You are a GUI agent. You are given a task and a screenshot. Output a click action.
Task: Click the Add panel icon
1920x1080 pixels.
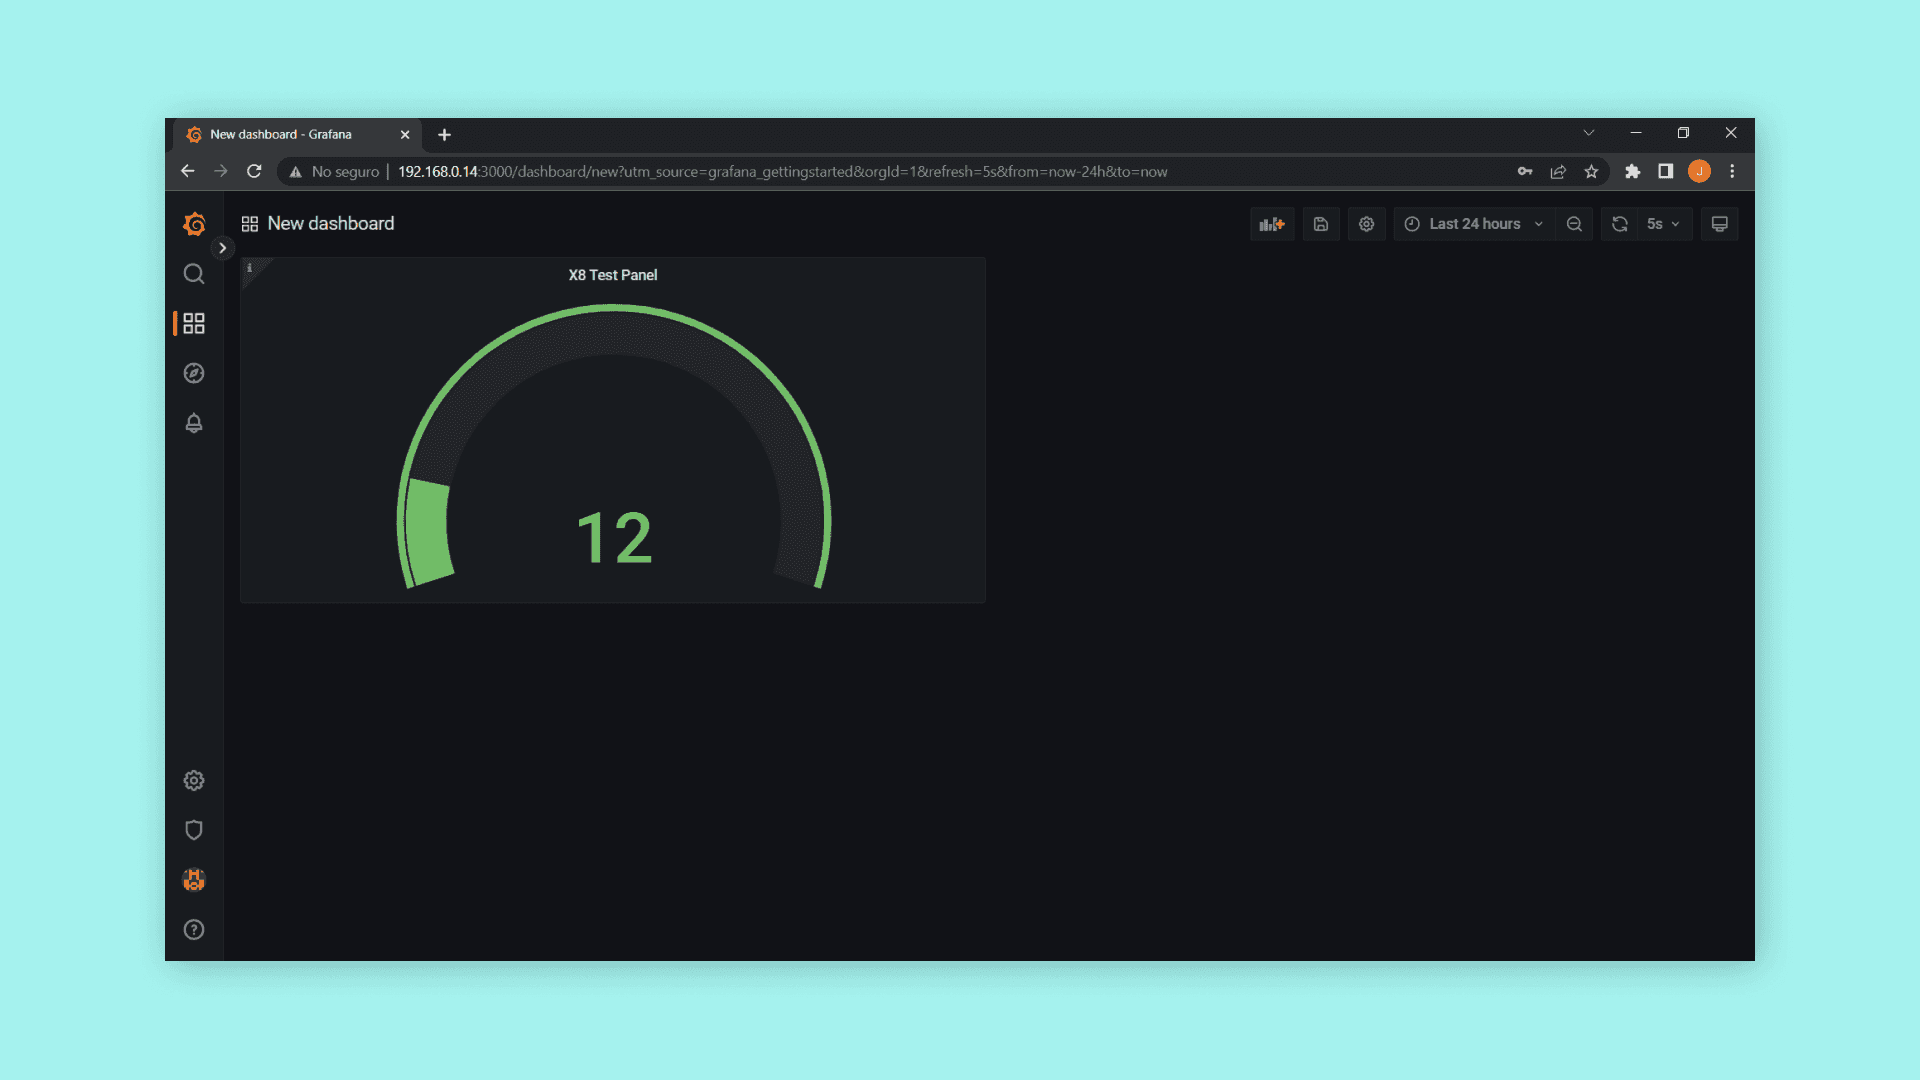pyautogui.click(x=1272, y=224)
